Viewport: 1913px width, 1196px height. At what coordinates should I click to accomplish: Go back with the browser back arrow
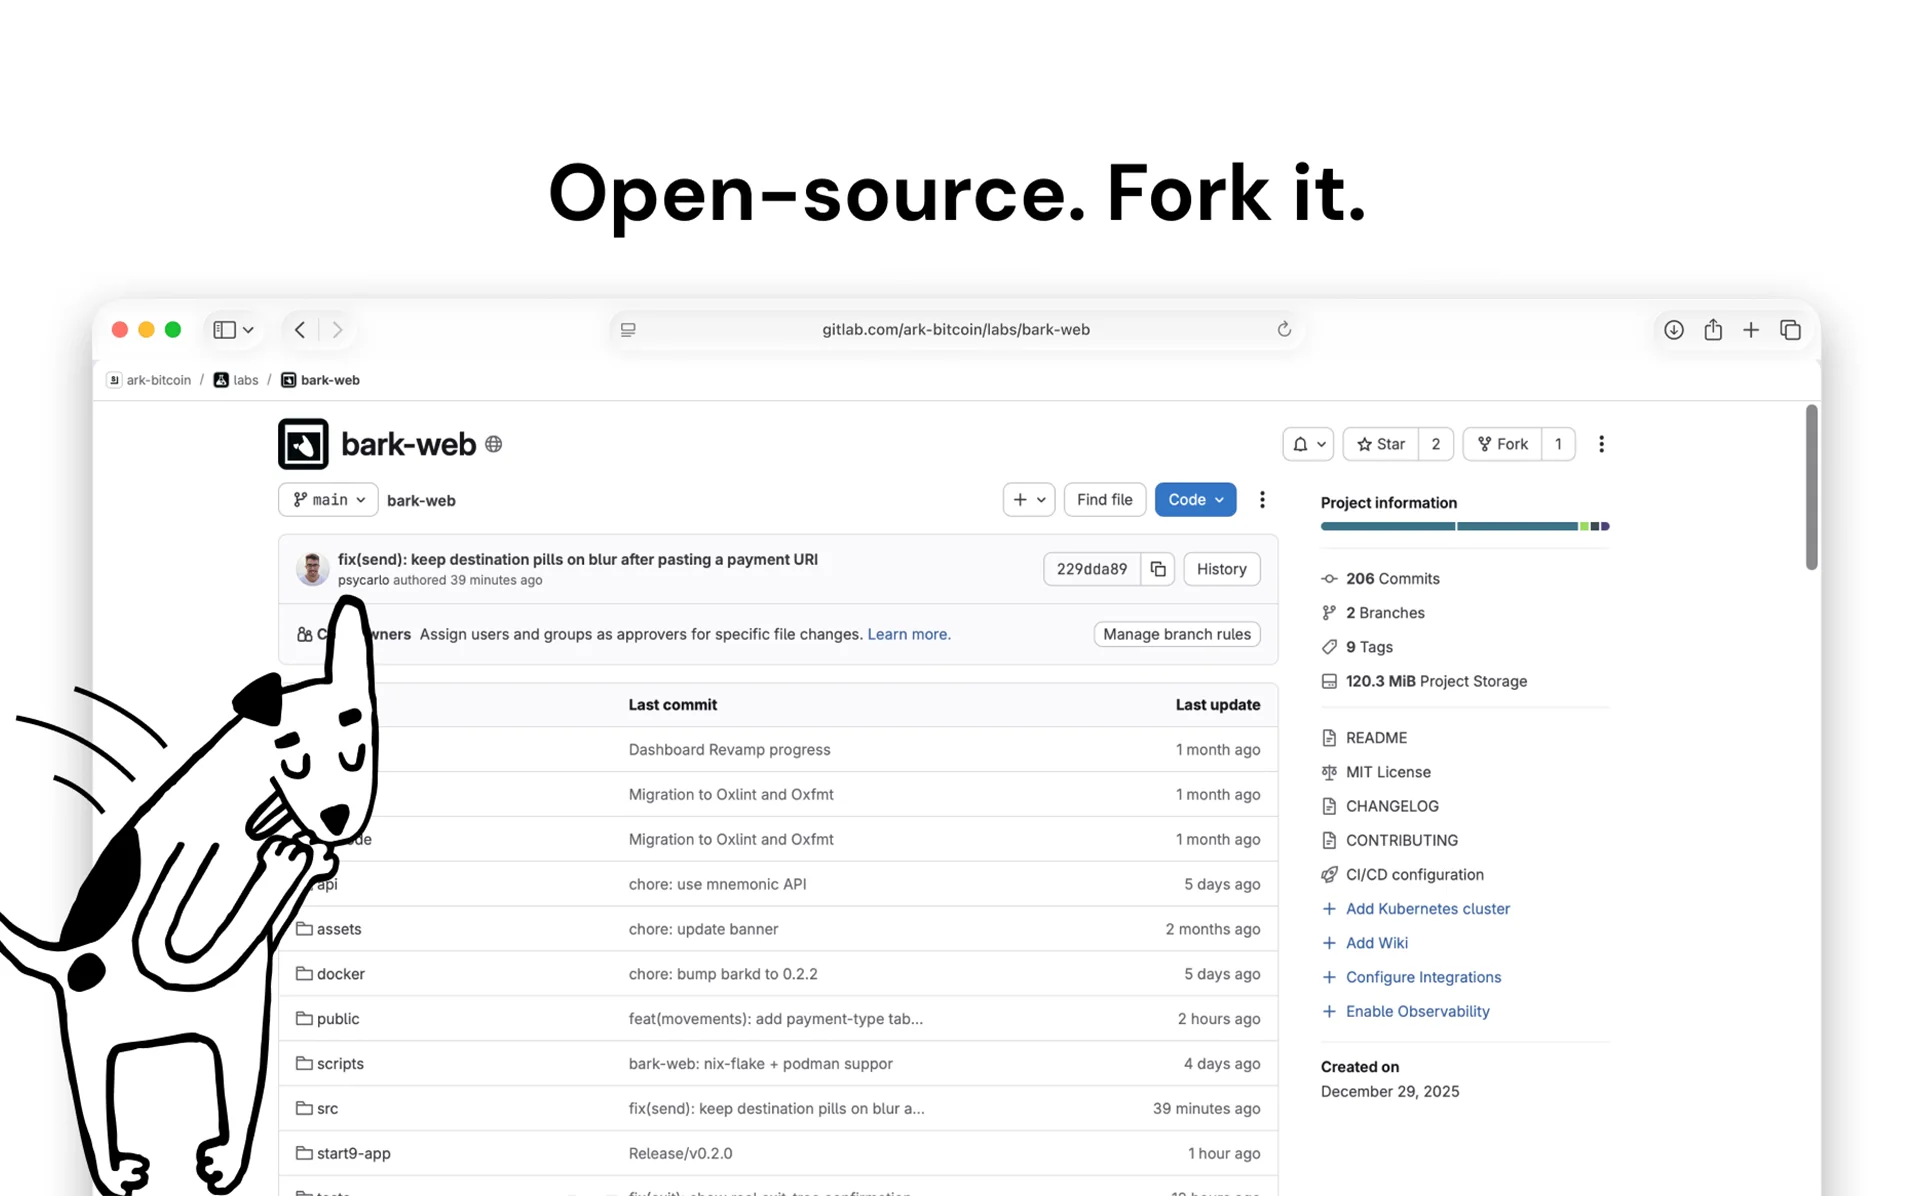tap(300, 329)
